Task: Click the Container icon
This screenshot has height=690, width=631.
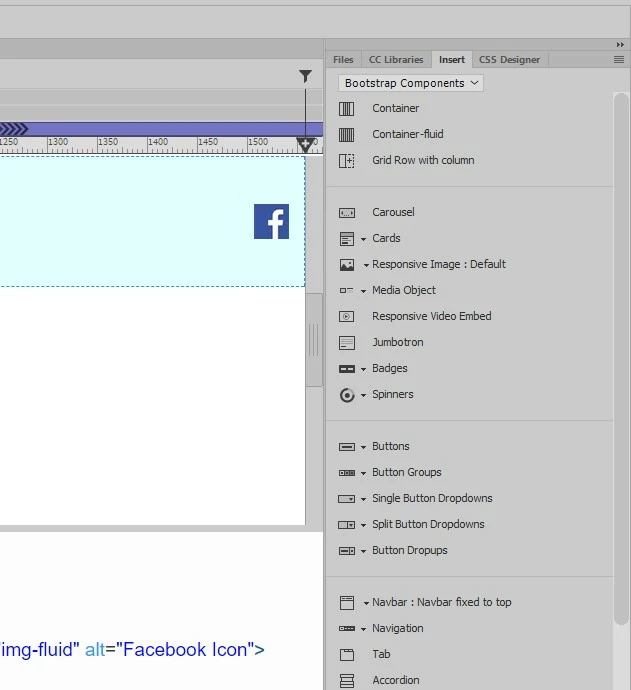Action: click(346, 109)
